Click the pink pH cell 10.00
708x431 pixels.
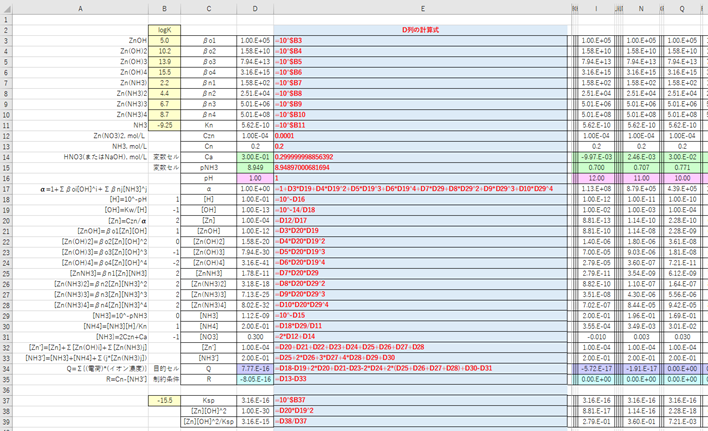coord(682,178)
